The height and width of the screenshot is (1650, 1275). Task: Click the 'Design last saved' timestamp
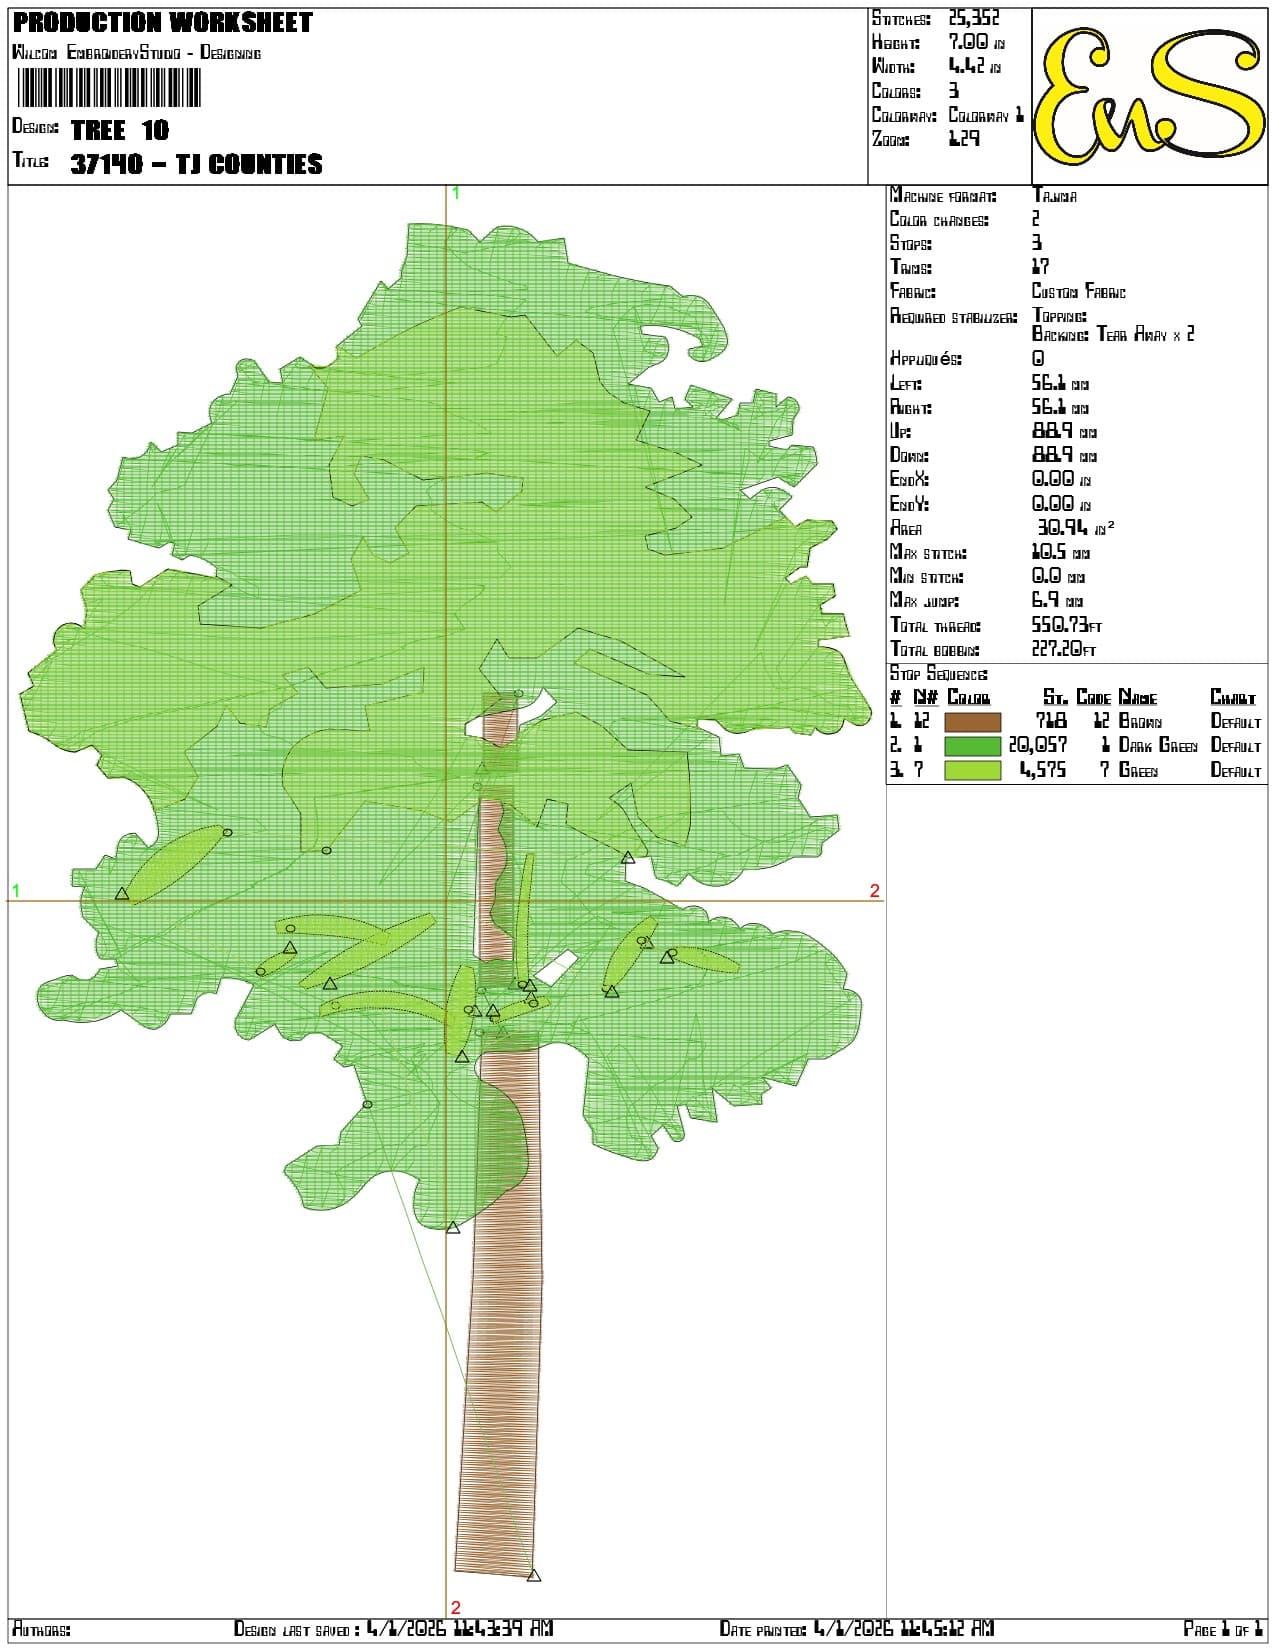(394, 1629)
